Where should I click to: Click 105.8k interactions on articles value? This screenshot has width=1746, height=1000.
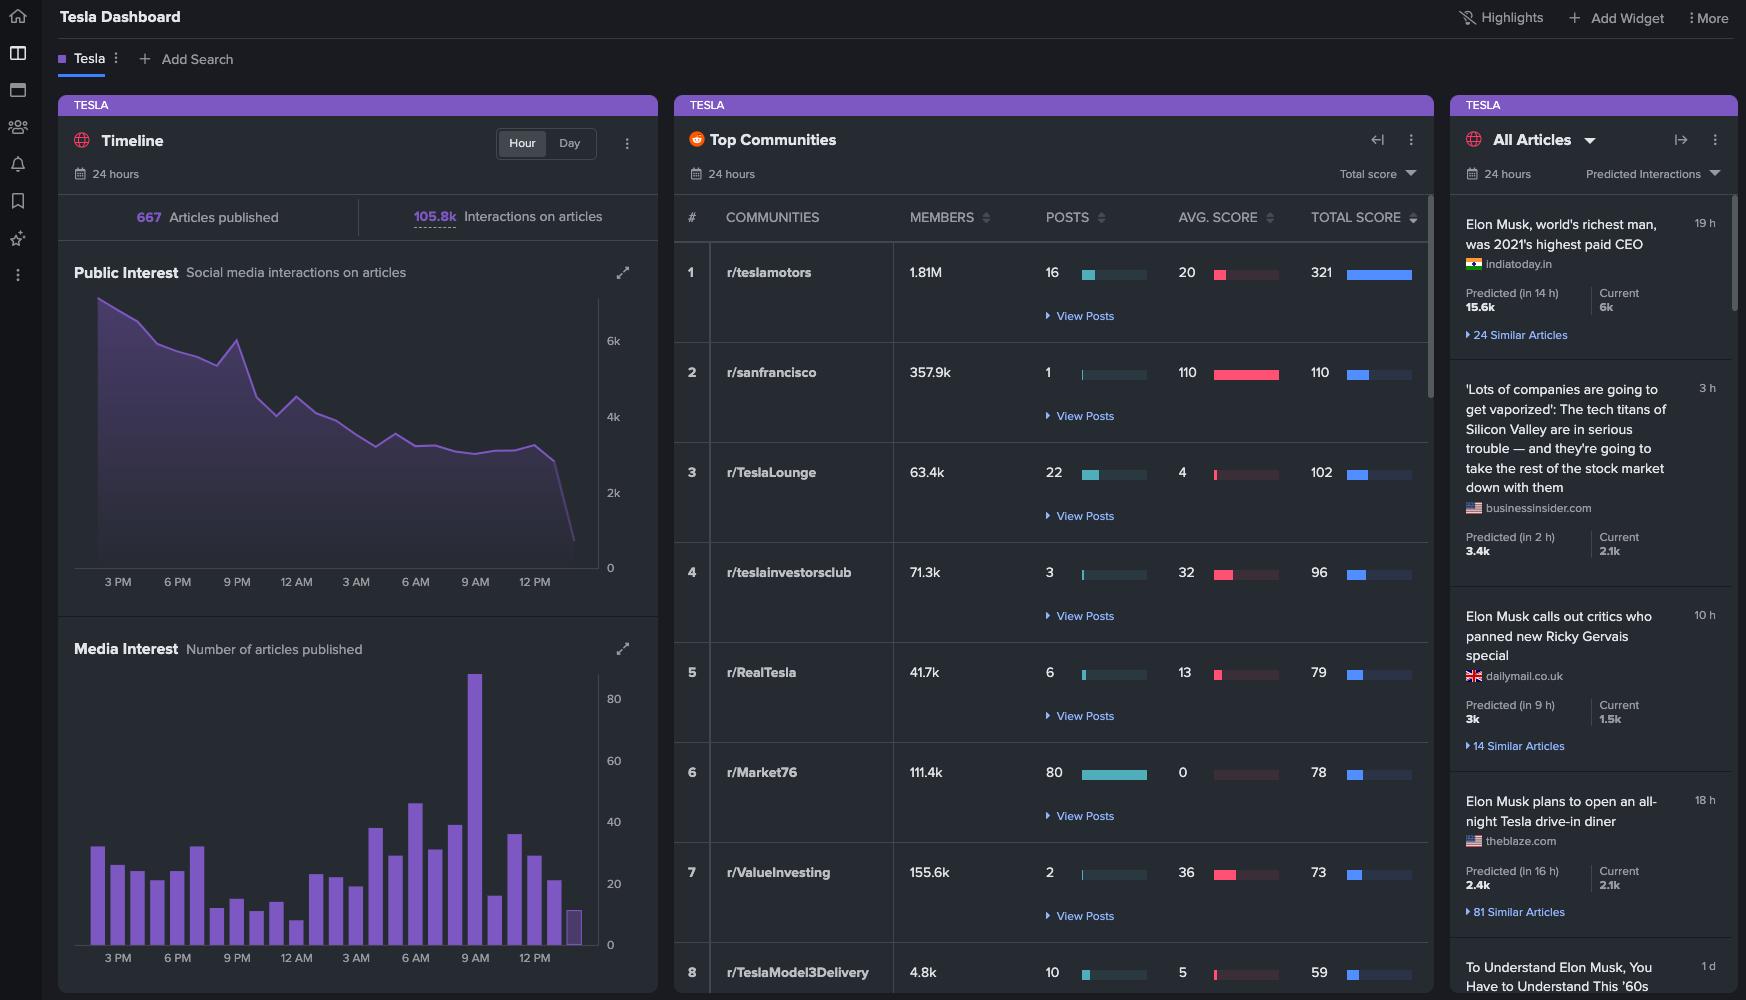point(435,217)
